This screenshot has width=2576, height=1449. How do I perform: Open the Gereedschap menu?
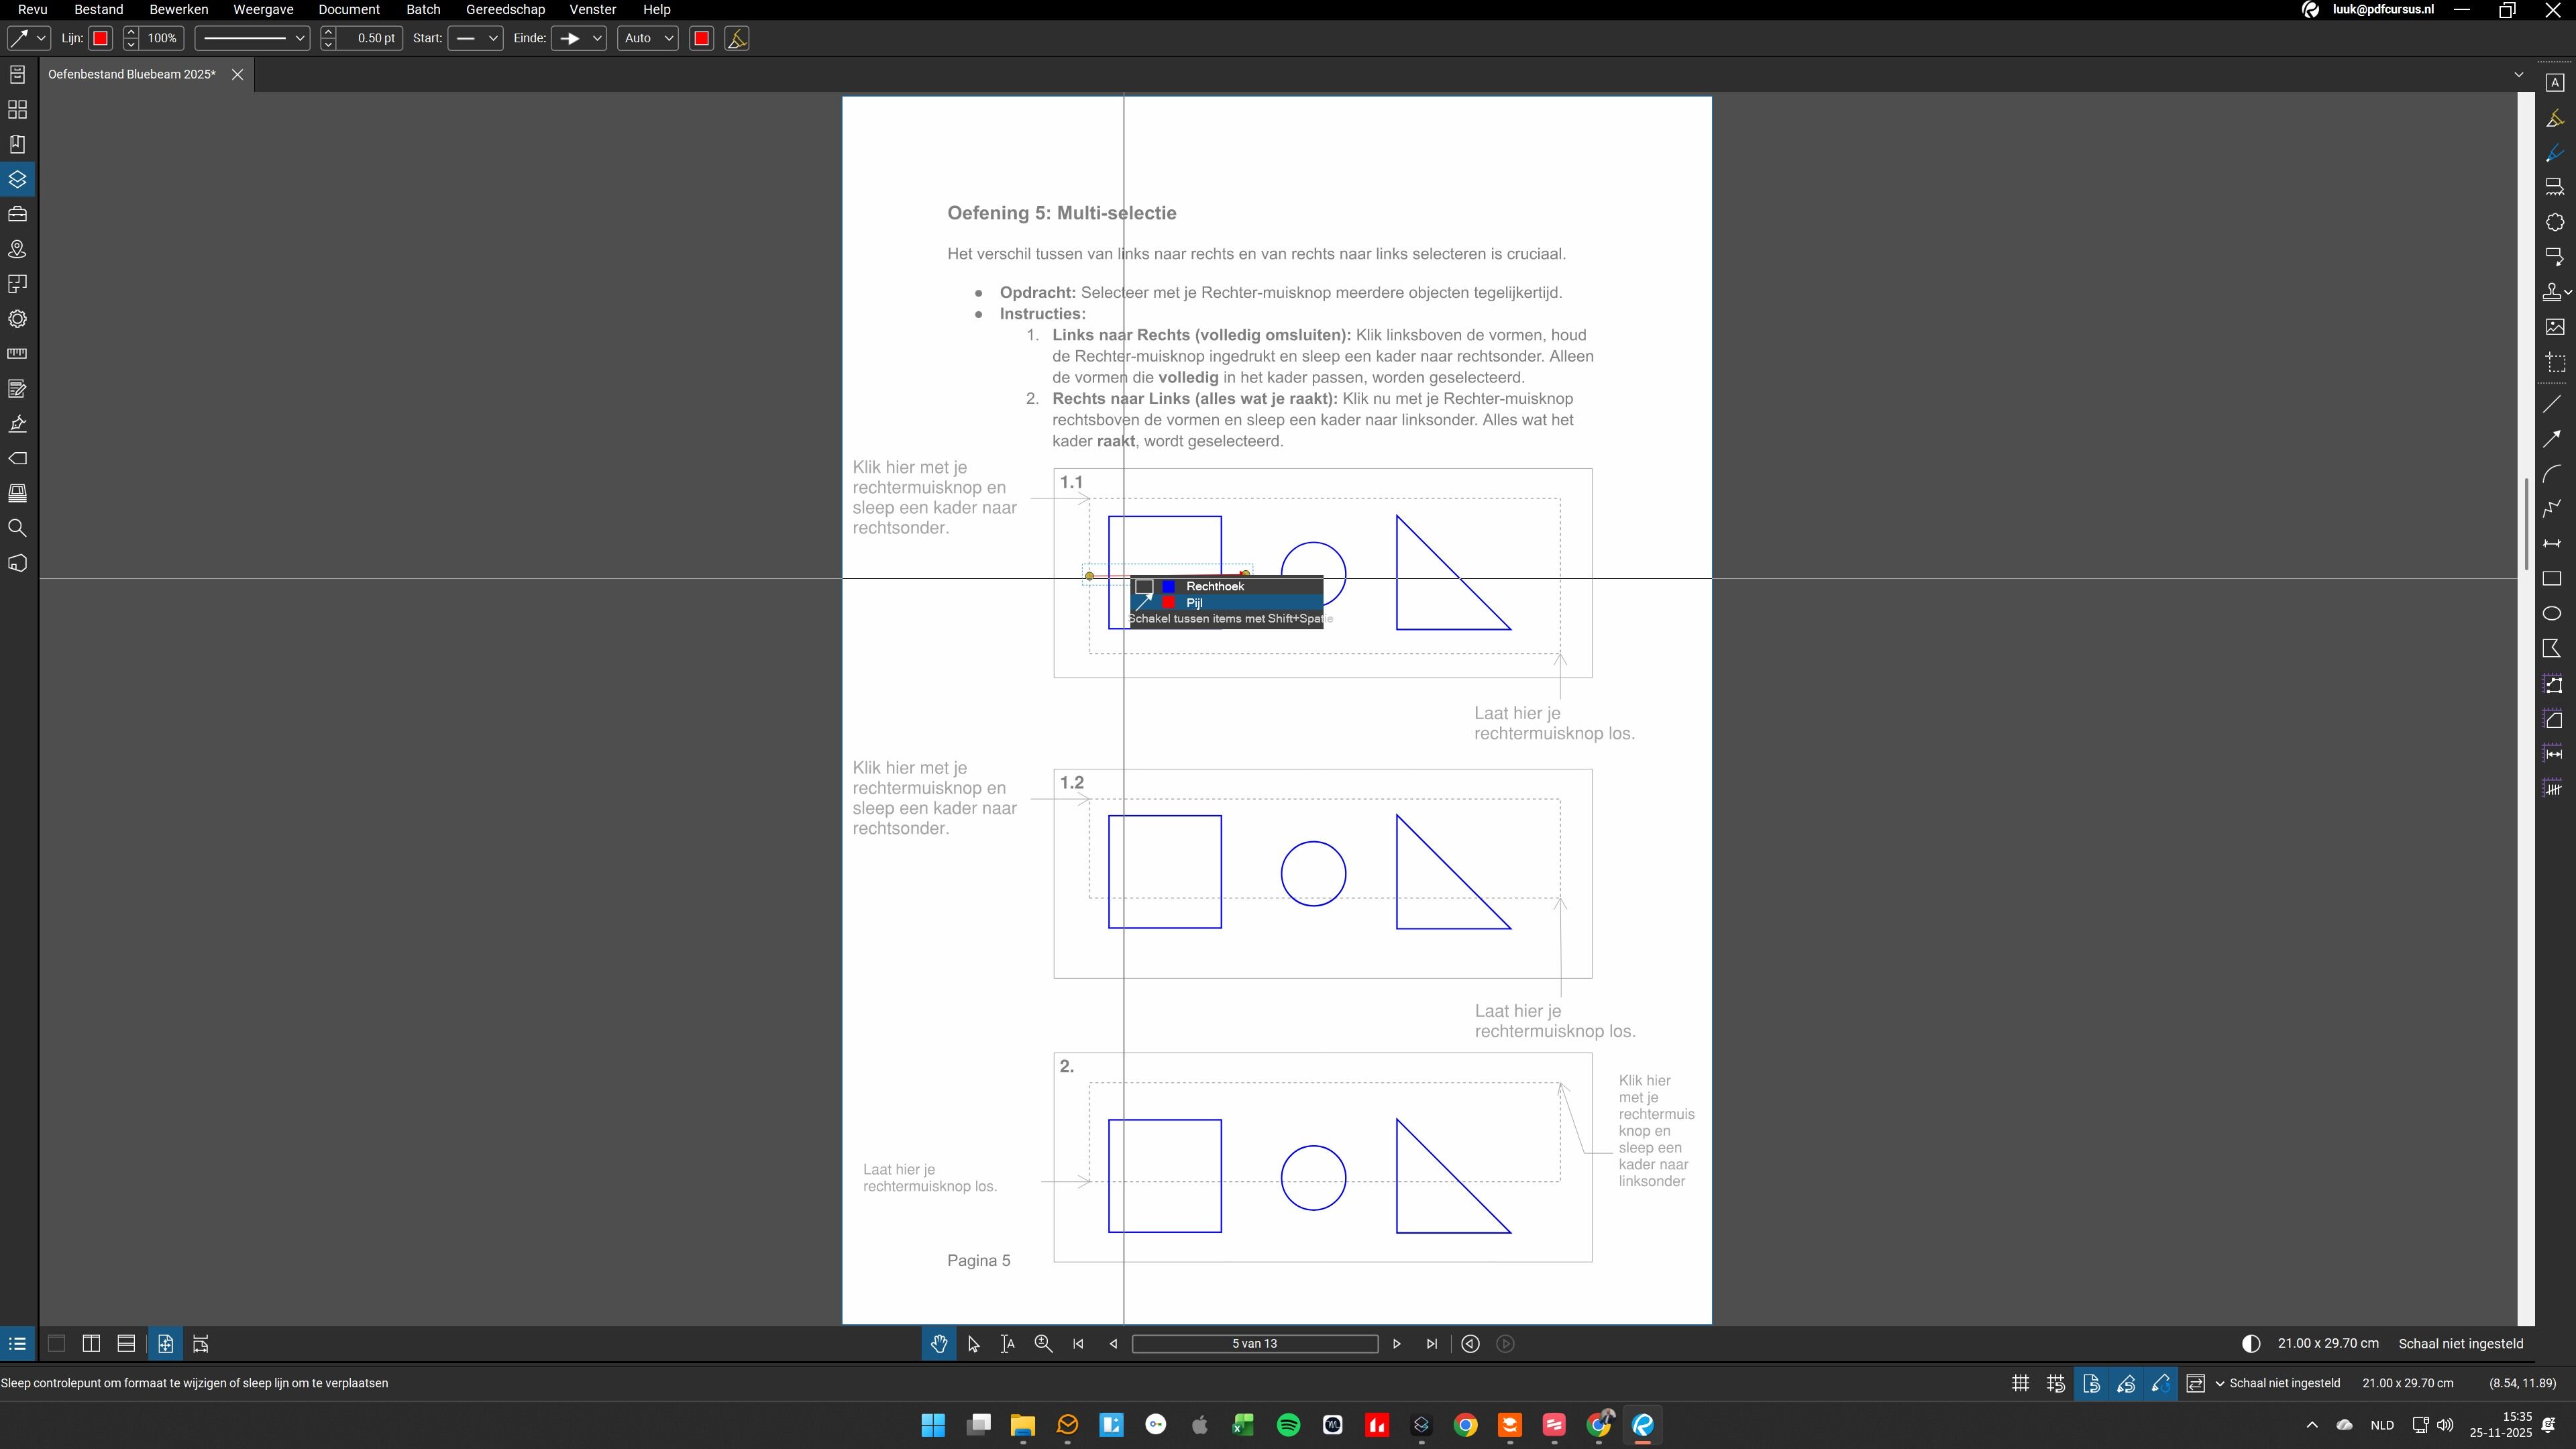505,10
